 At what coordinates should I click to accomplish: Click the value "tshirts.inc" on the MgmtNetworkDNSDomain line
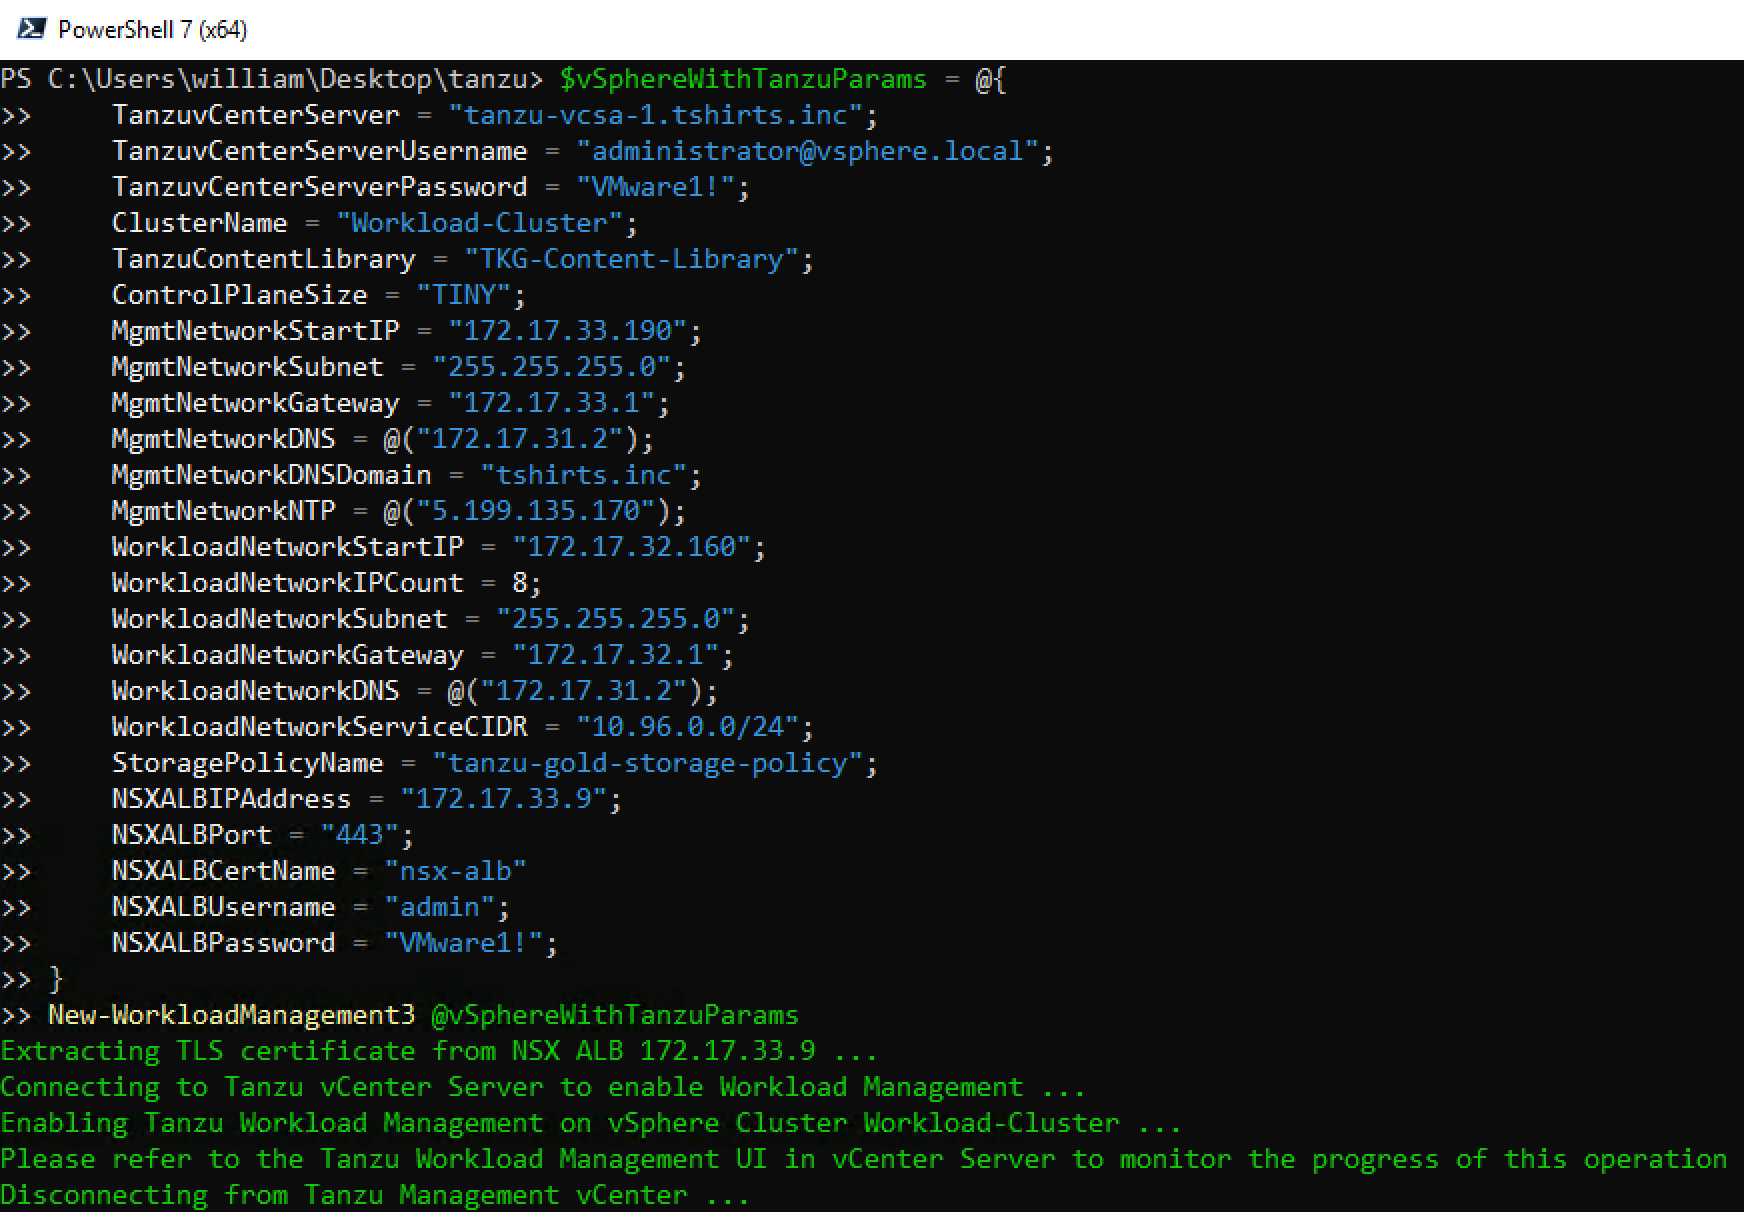[583, 475]
